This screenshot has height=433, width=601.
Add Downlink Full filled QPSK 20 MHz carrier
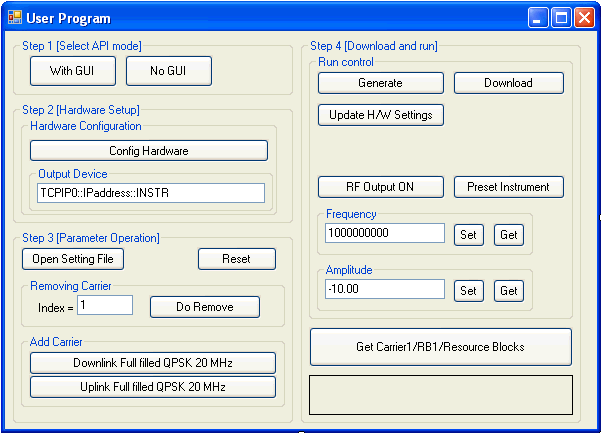(152, 362)
